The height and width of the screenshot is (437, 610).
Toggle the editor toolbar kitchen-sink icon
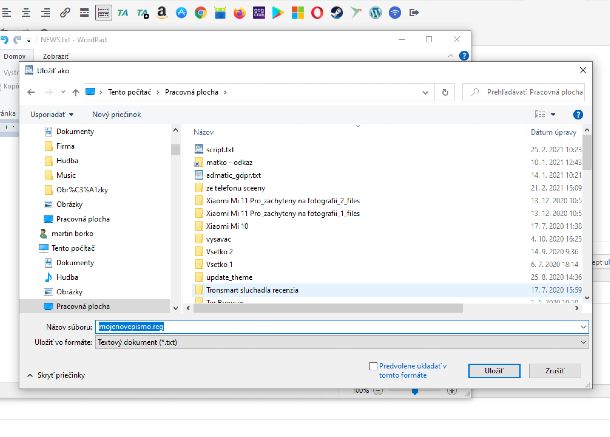click(x=103, y=13)
